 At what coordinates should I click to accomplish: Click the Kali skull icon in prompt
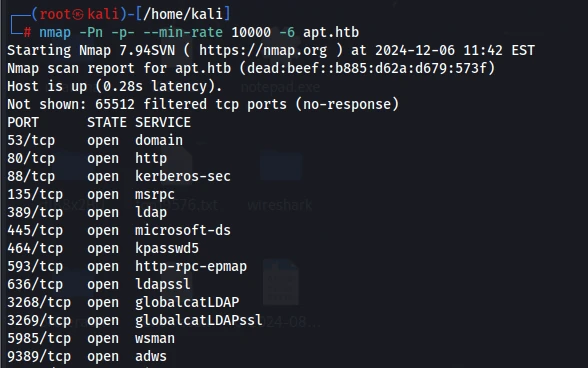[78, 14]
